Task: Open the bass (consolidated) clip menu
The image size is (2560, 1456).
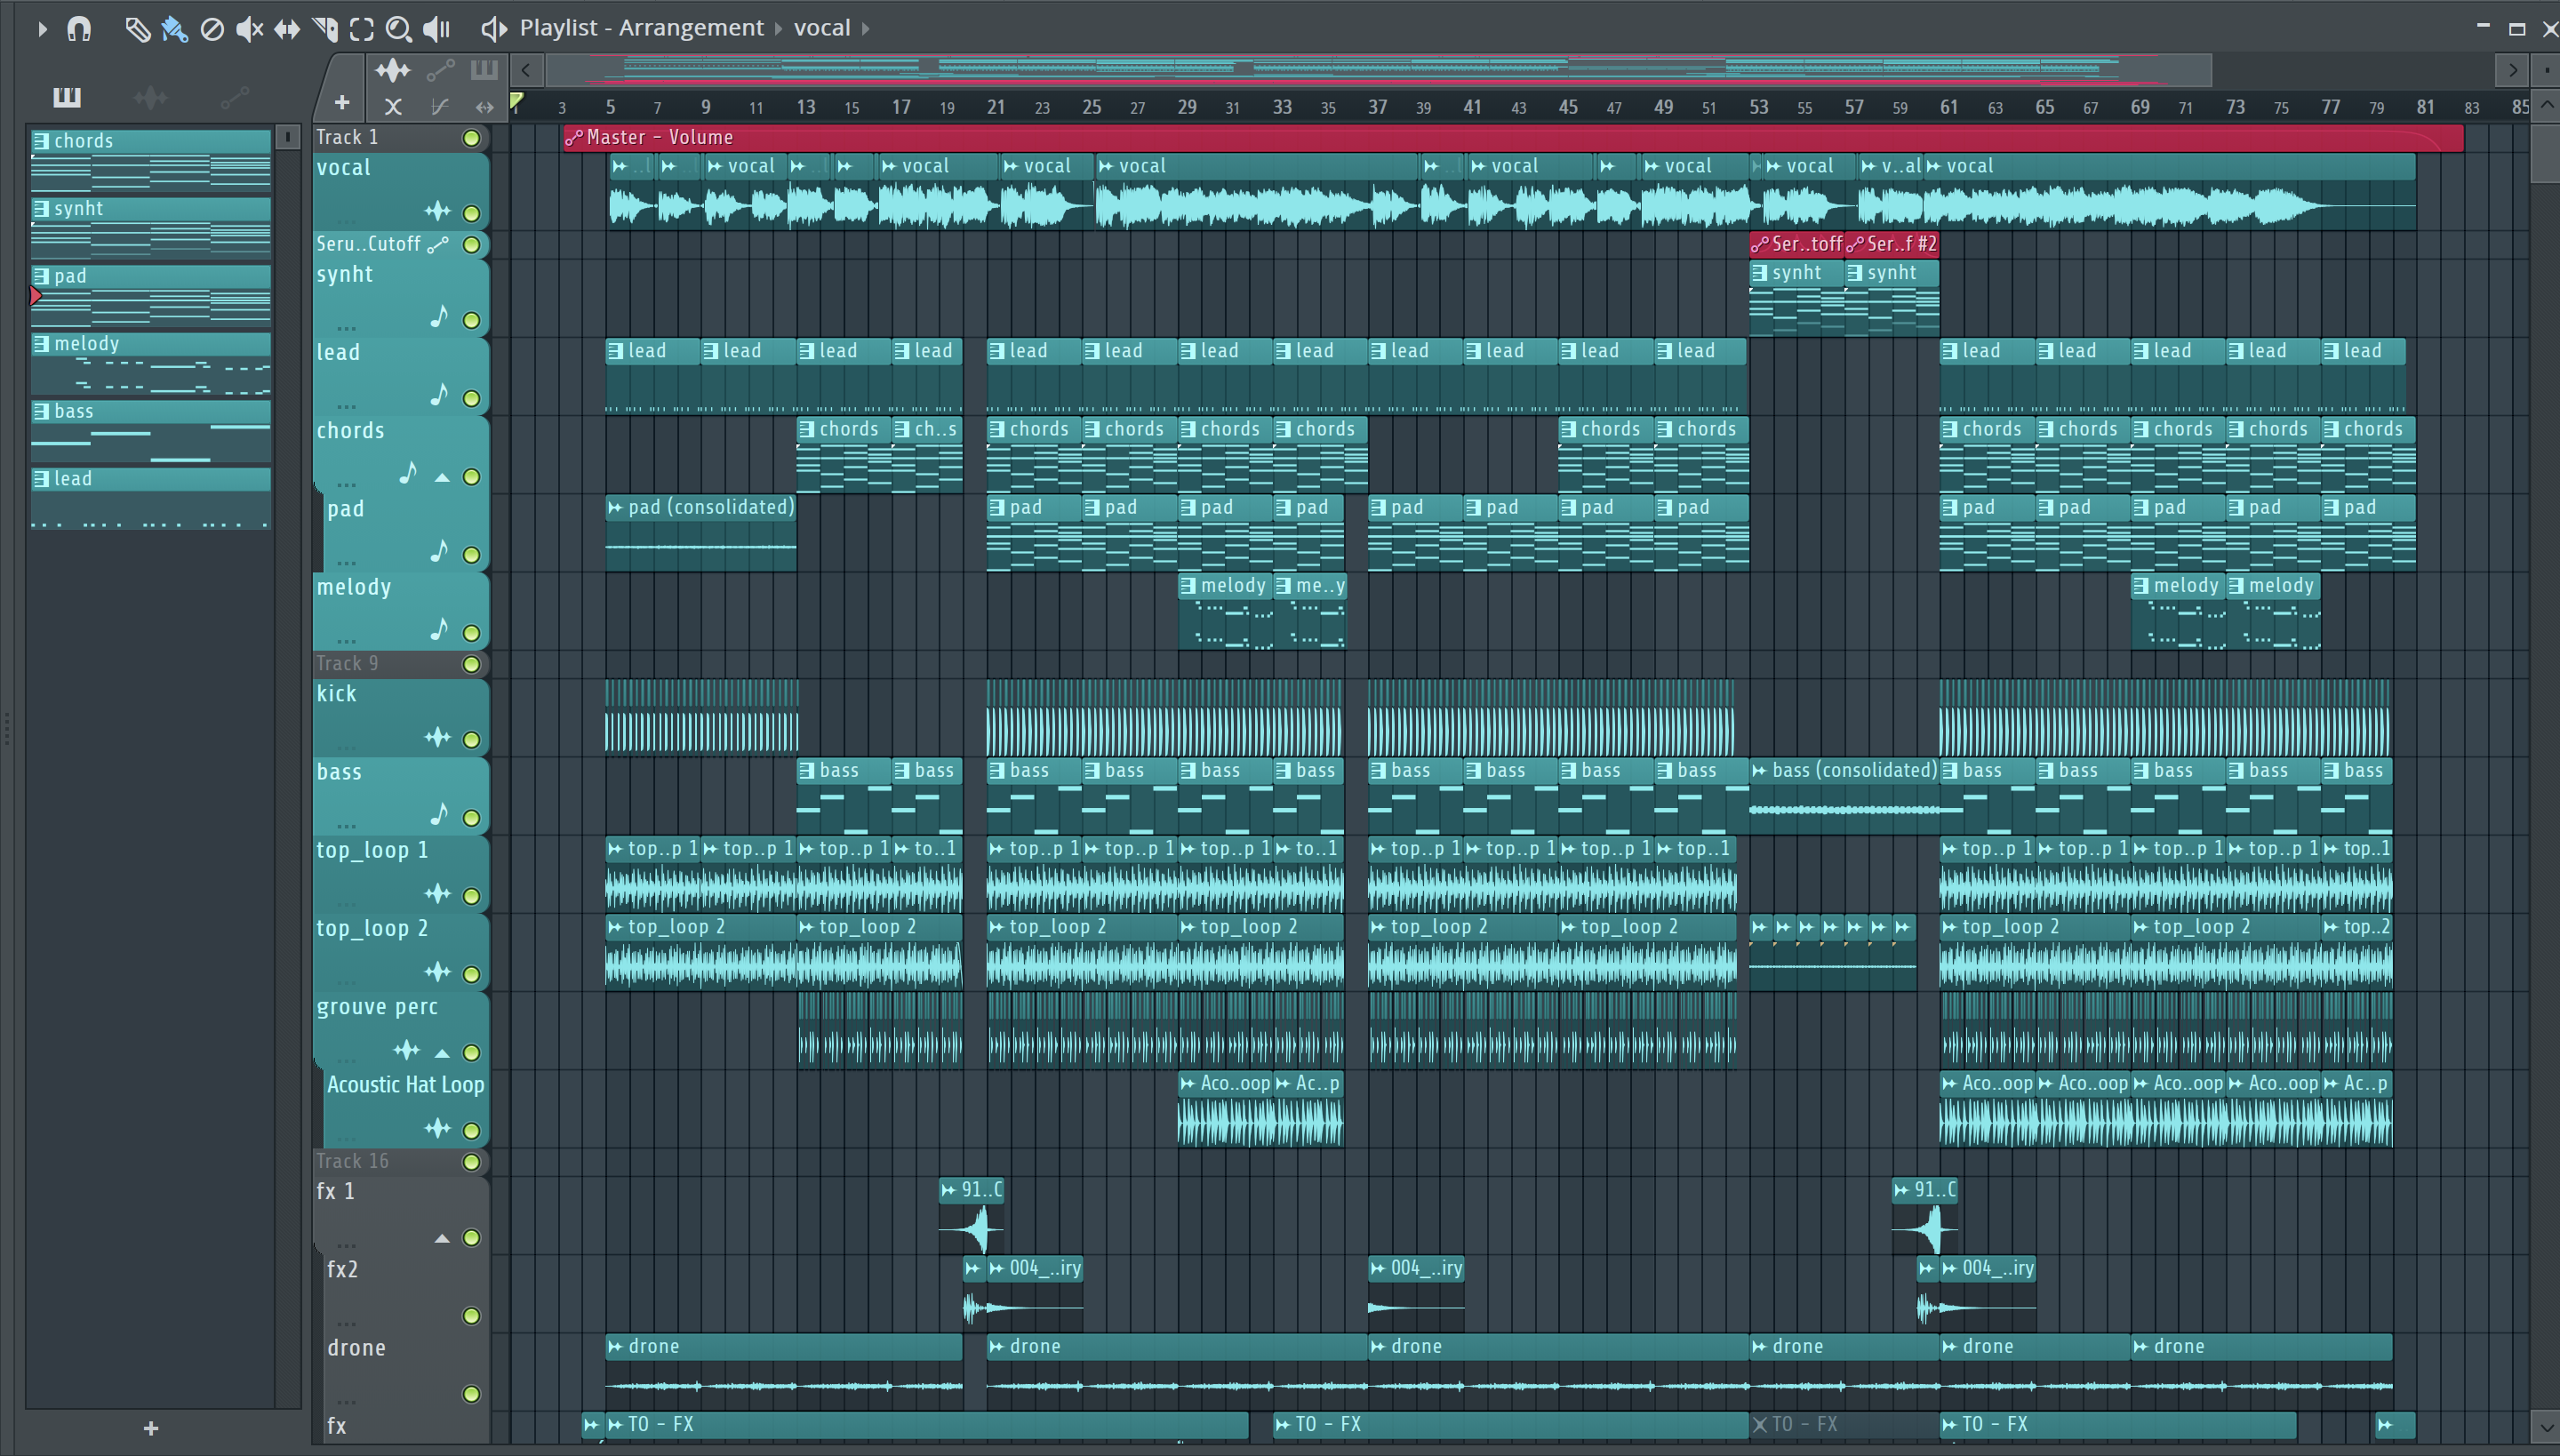Action: (x=1760, y=771)
